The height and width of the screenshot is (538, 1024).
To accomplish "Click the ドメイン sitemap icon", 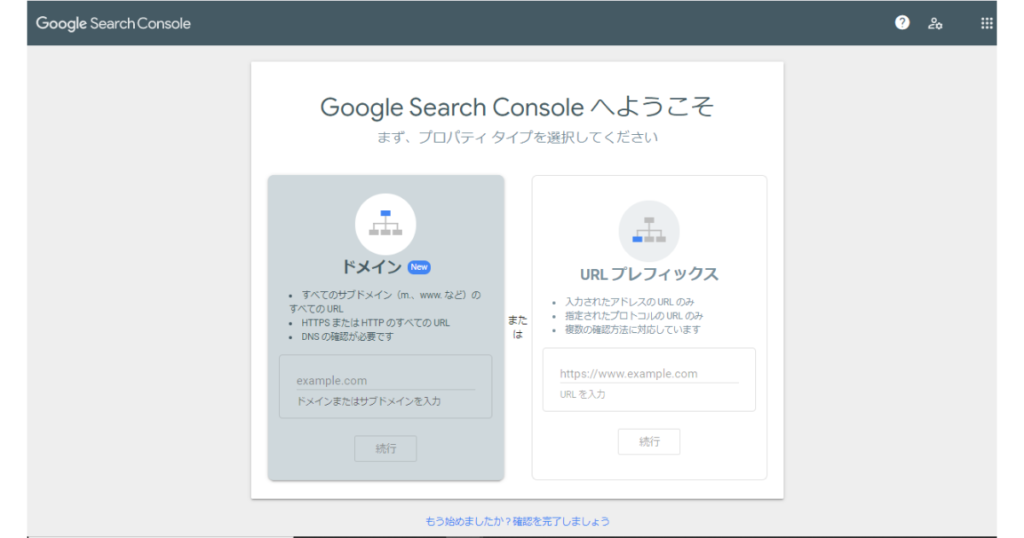I will click(385, 224).
